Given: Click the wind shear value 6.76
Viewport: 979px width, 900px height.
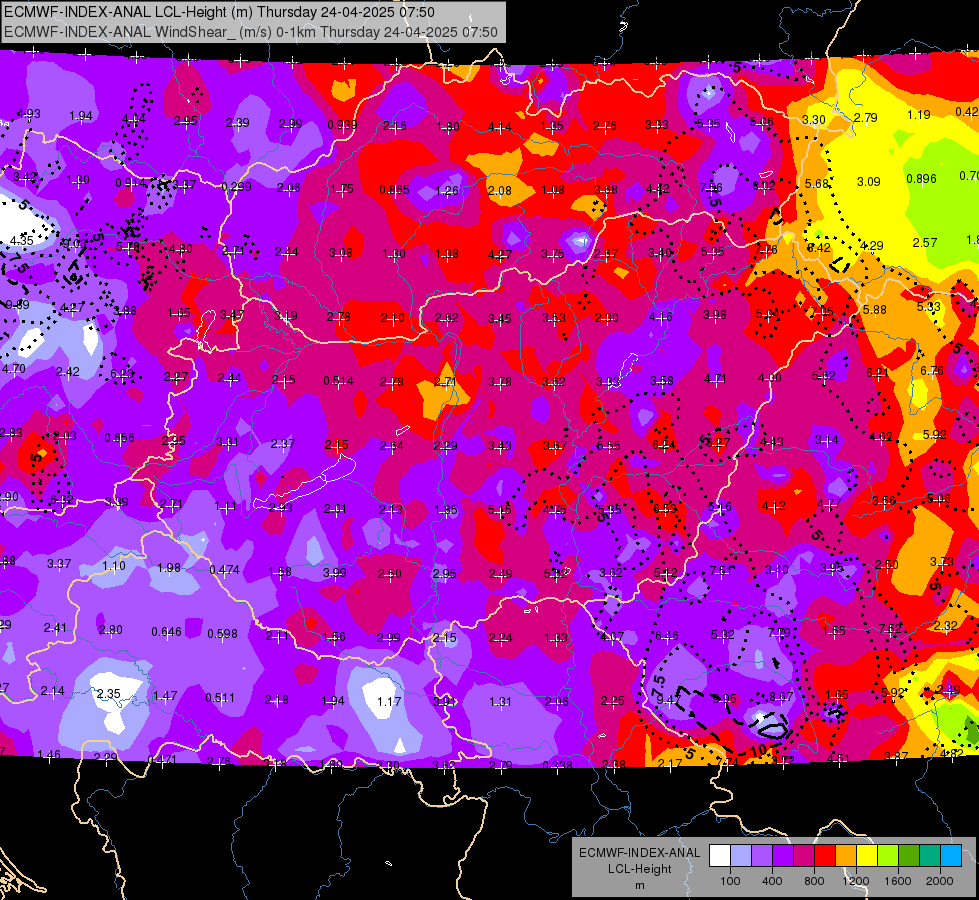Looking at the screenshot, I should pos(932,370).
